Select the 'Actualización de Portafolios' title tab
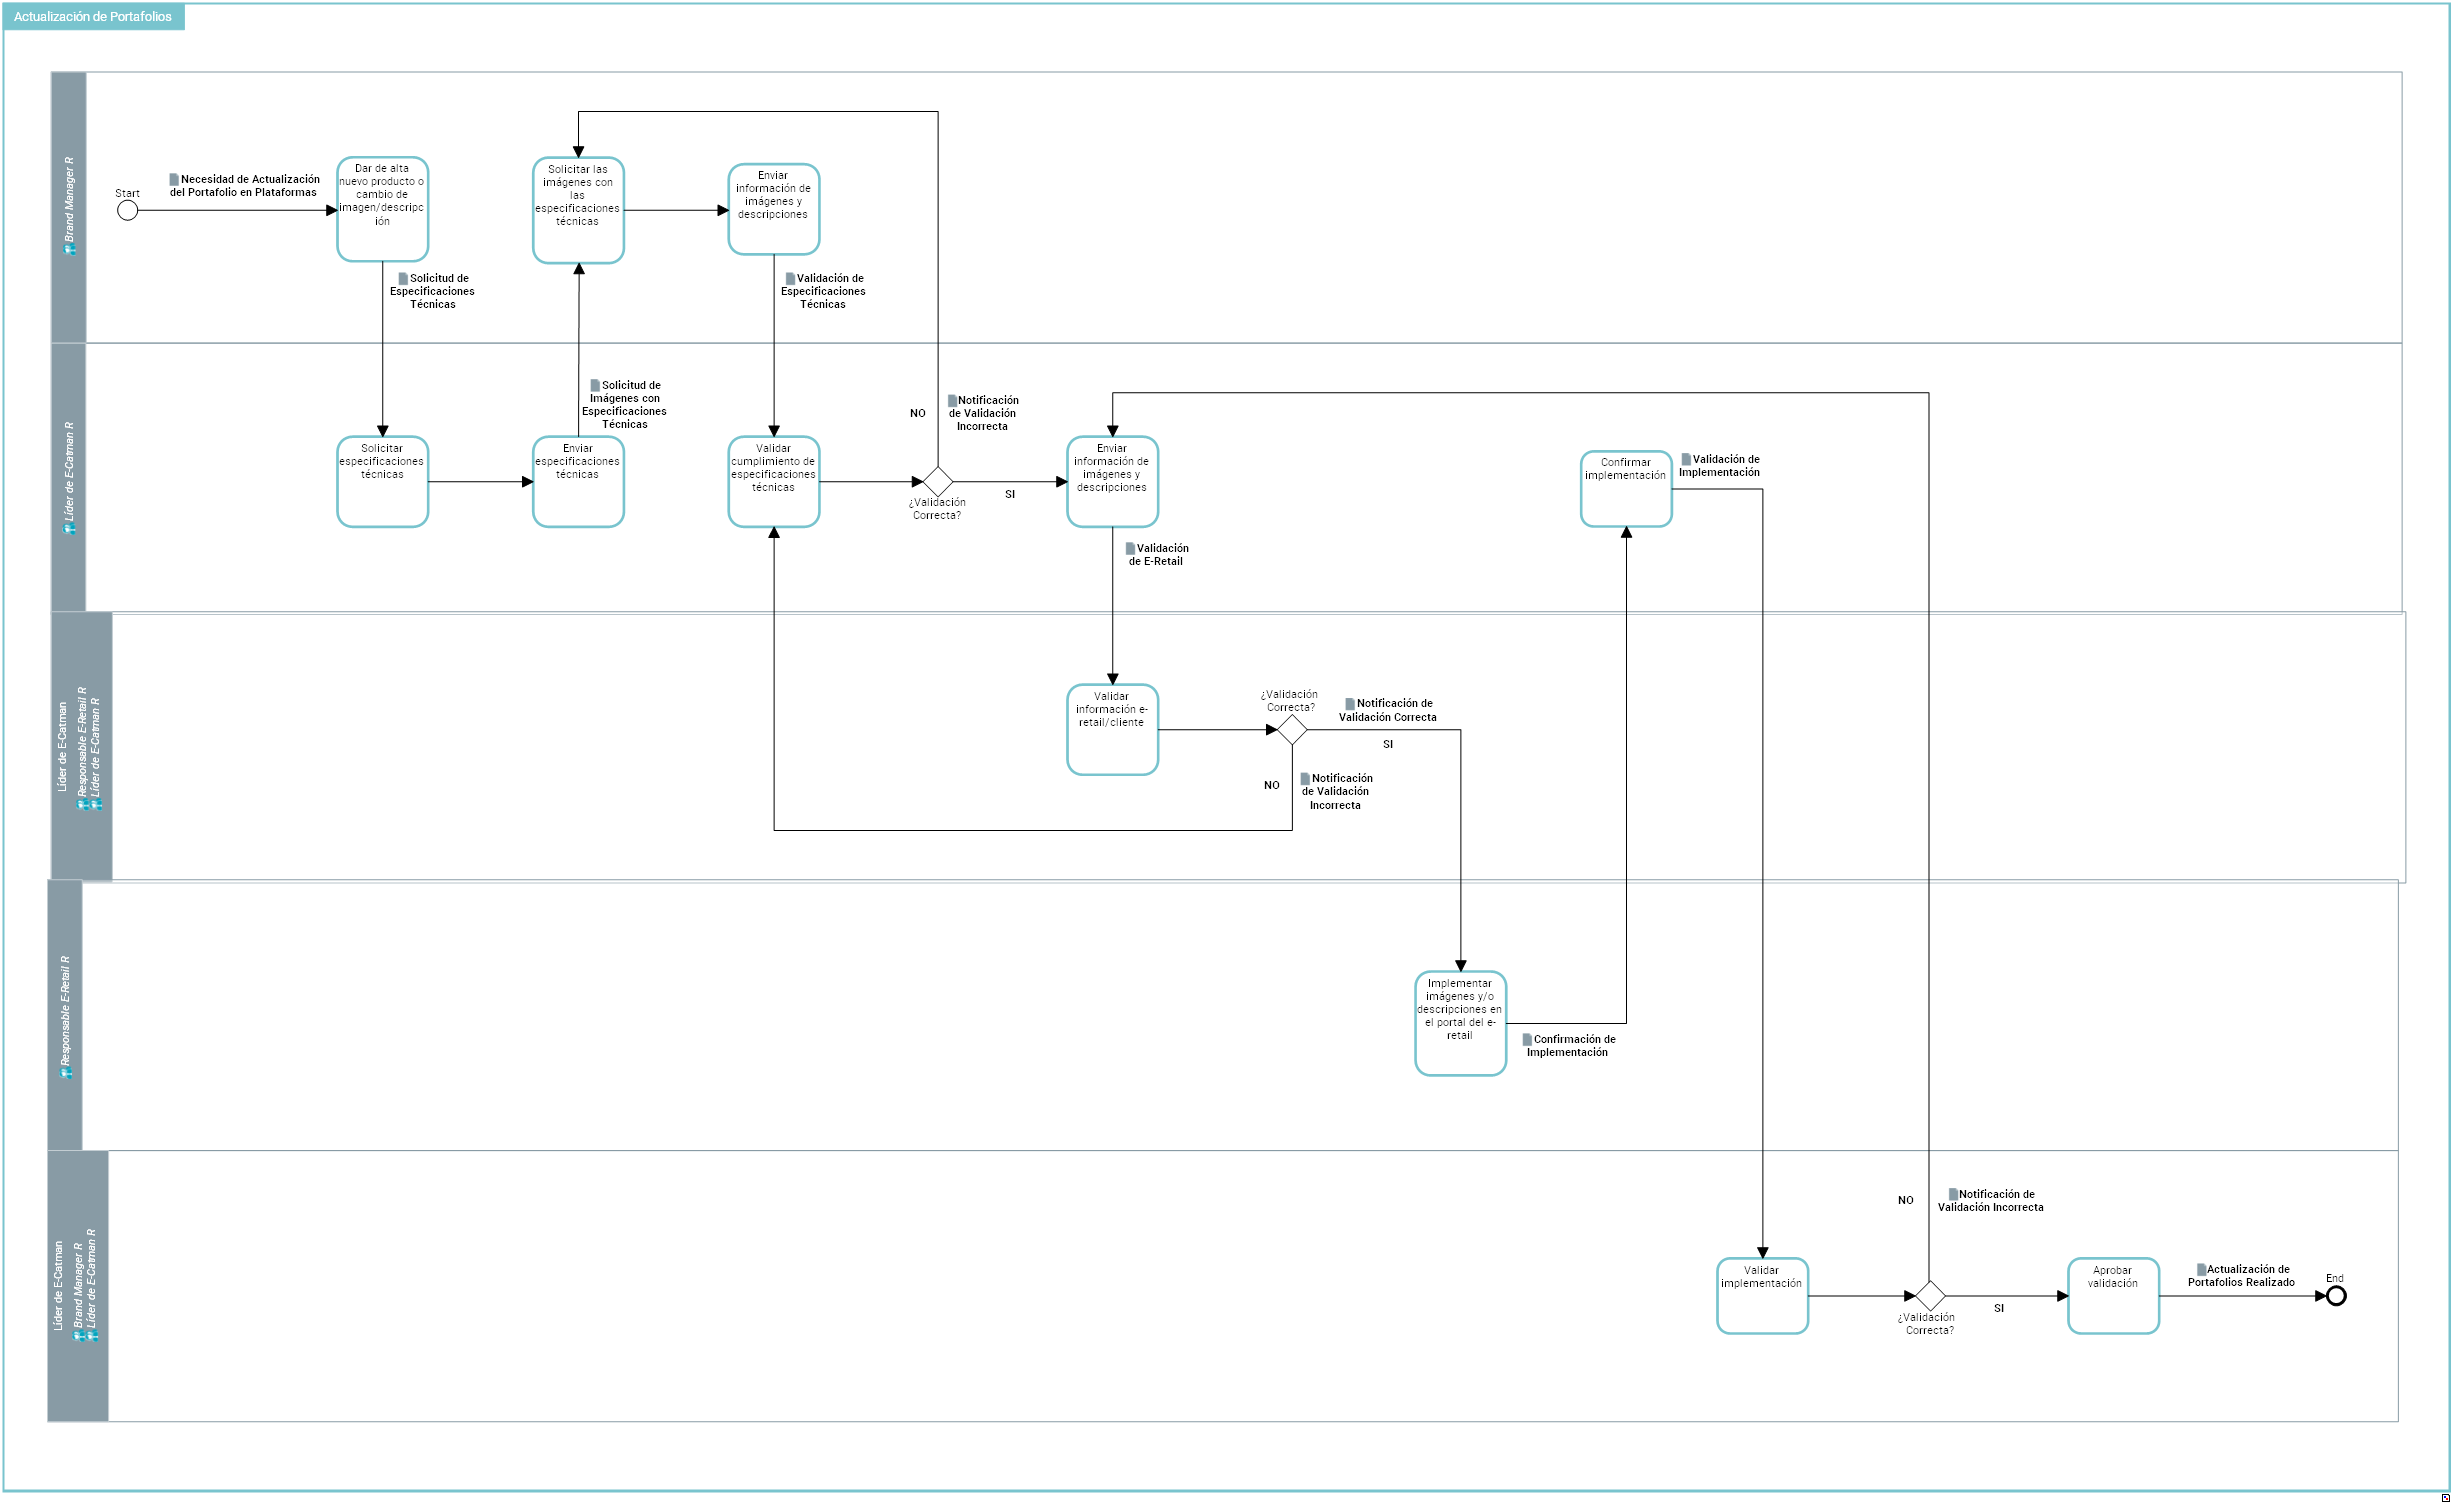Screen dimensions: 2451x1503 coord(93,17)
